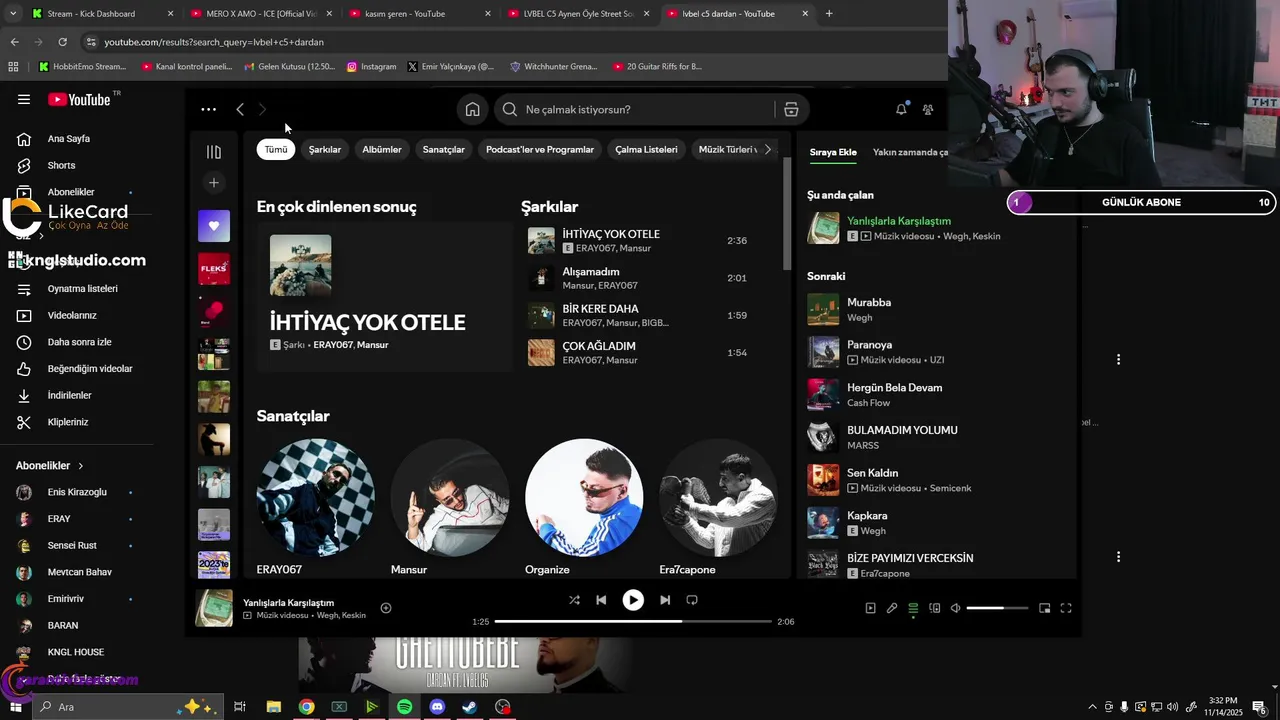This screenshot has height=720, width=1280.
Task: Open Now Playing view icon
Action: [870, 608]
